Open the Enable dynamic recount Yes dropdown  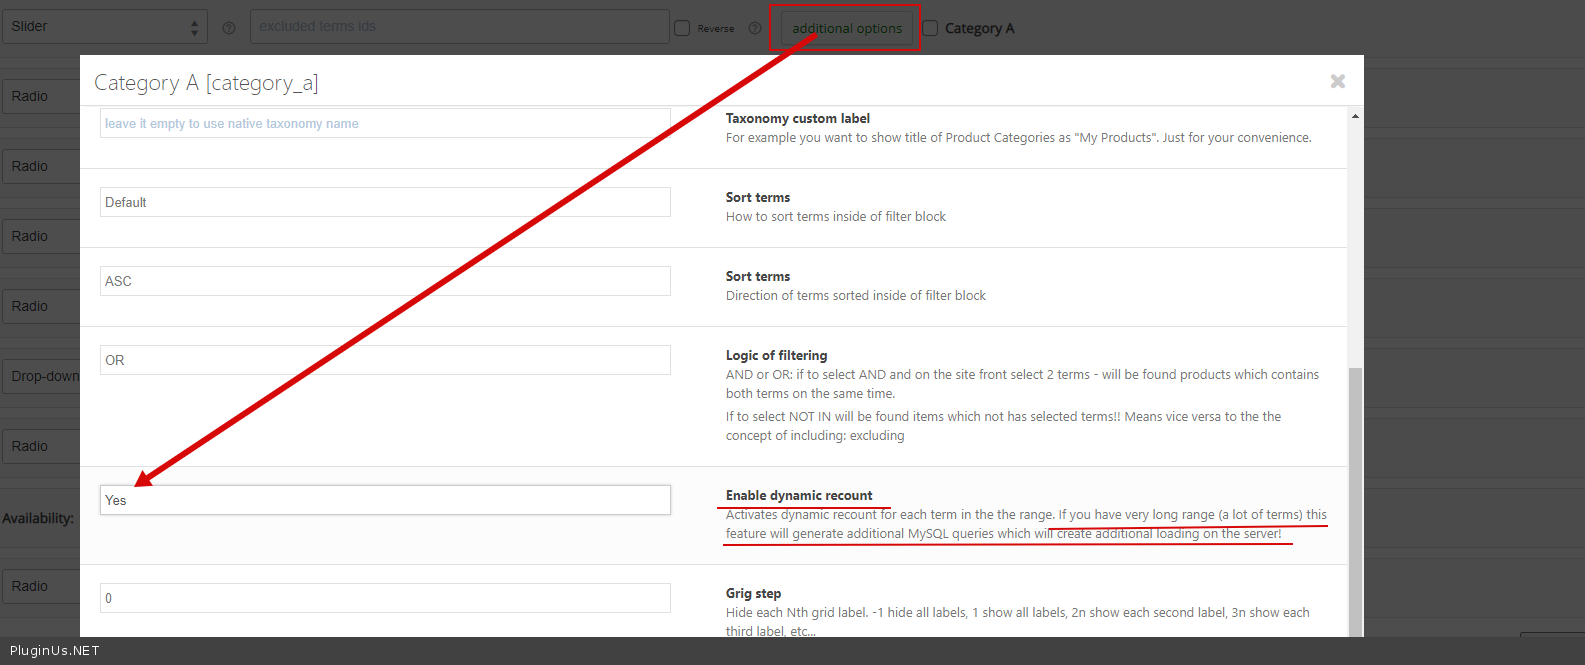(385, 500)
